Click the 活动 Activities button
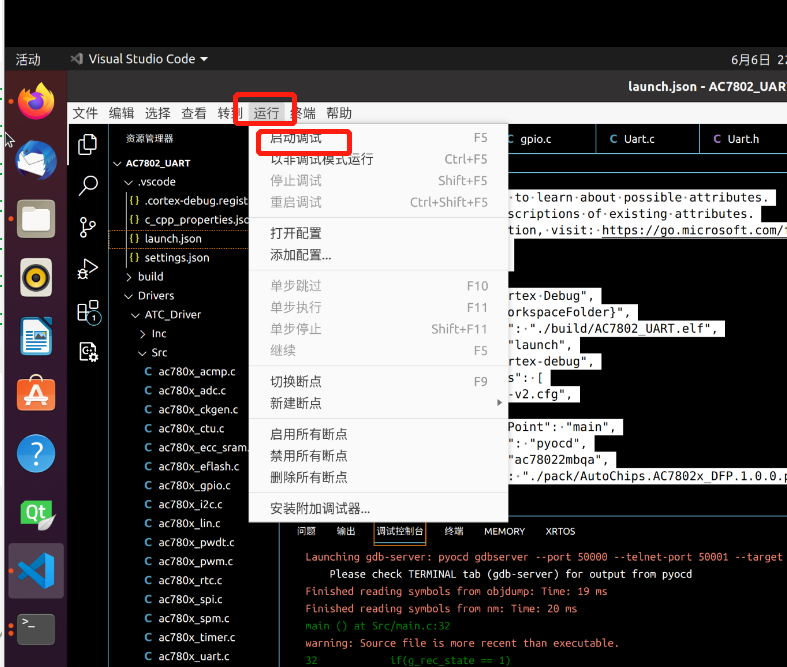Viewport: 787px width, 667px height. (28, 59)
